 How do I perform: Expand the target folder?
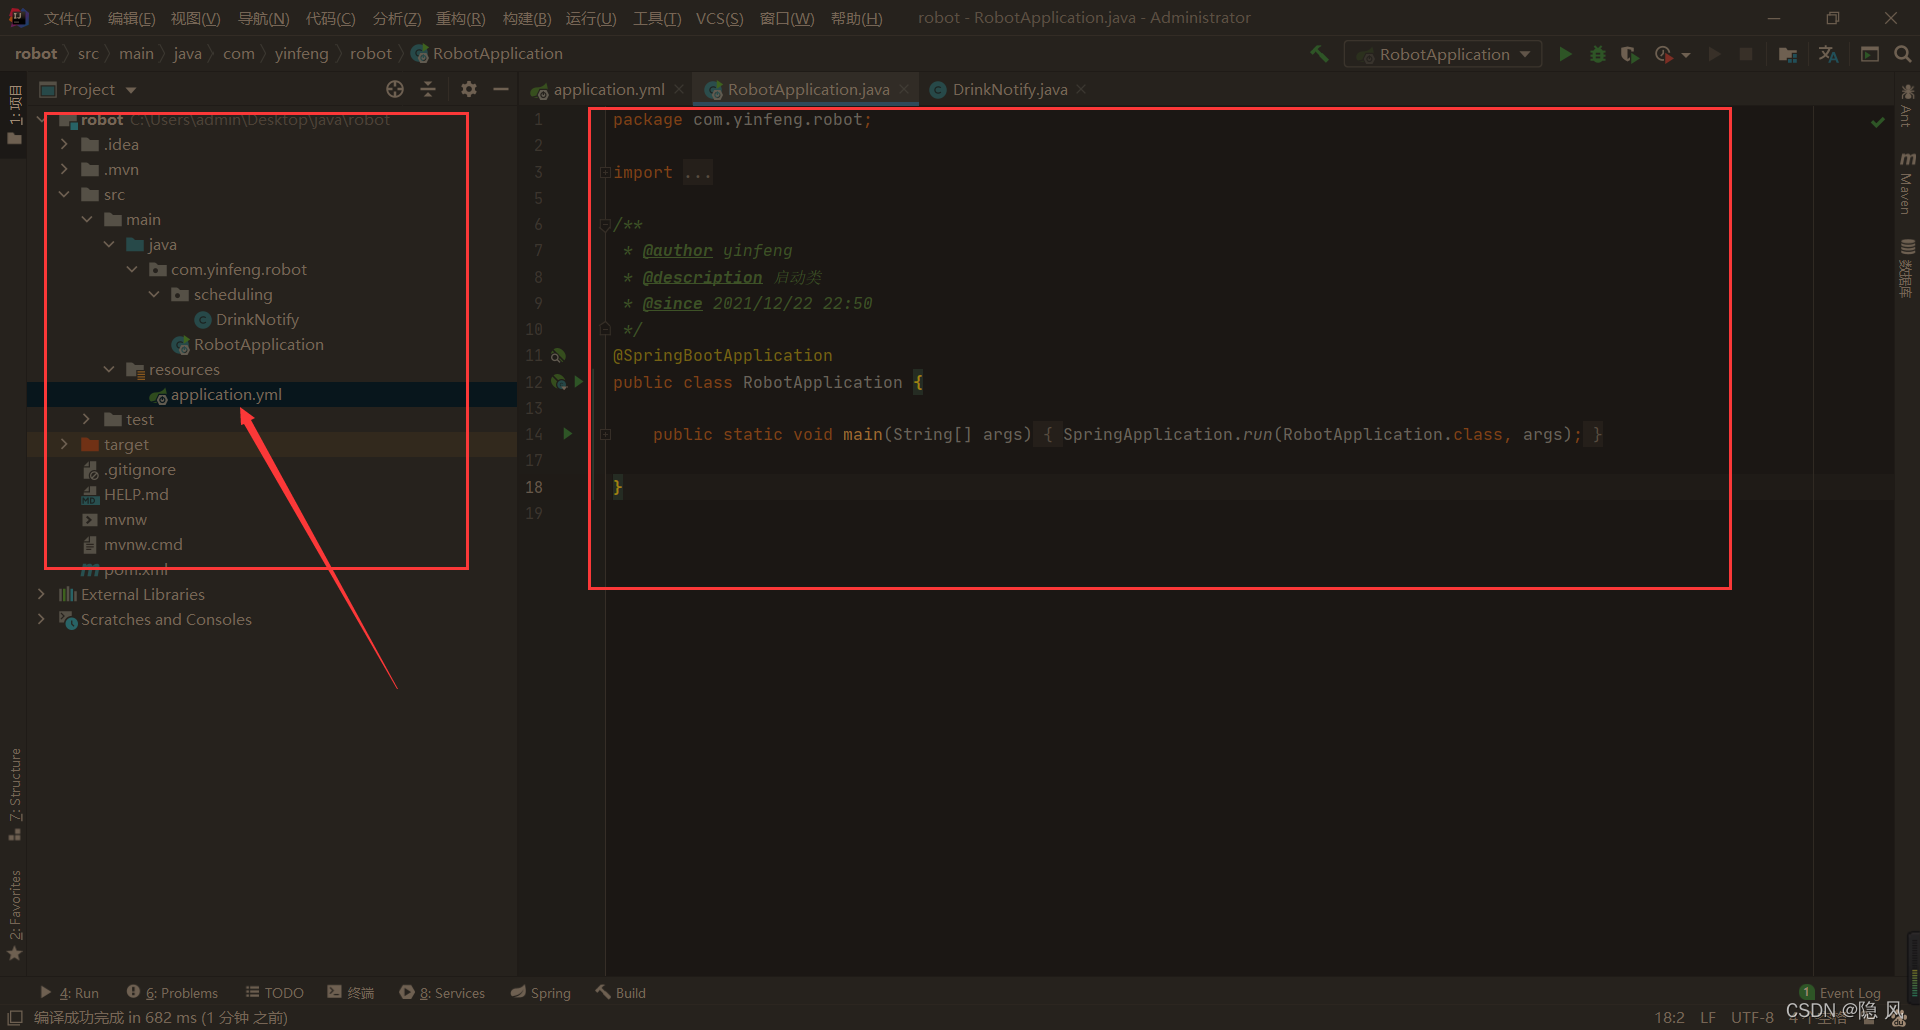[x=65, y=444]
